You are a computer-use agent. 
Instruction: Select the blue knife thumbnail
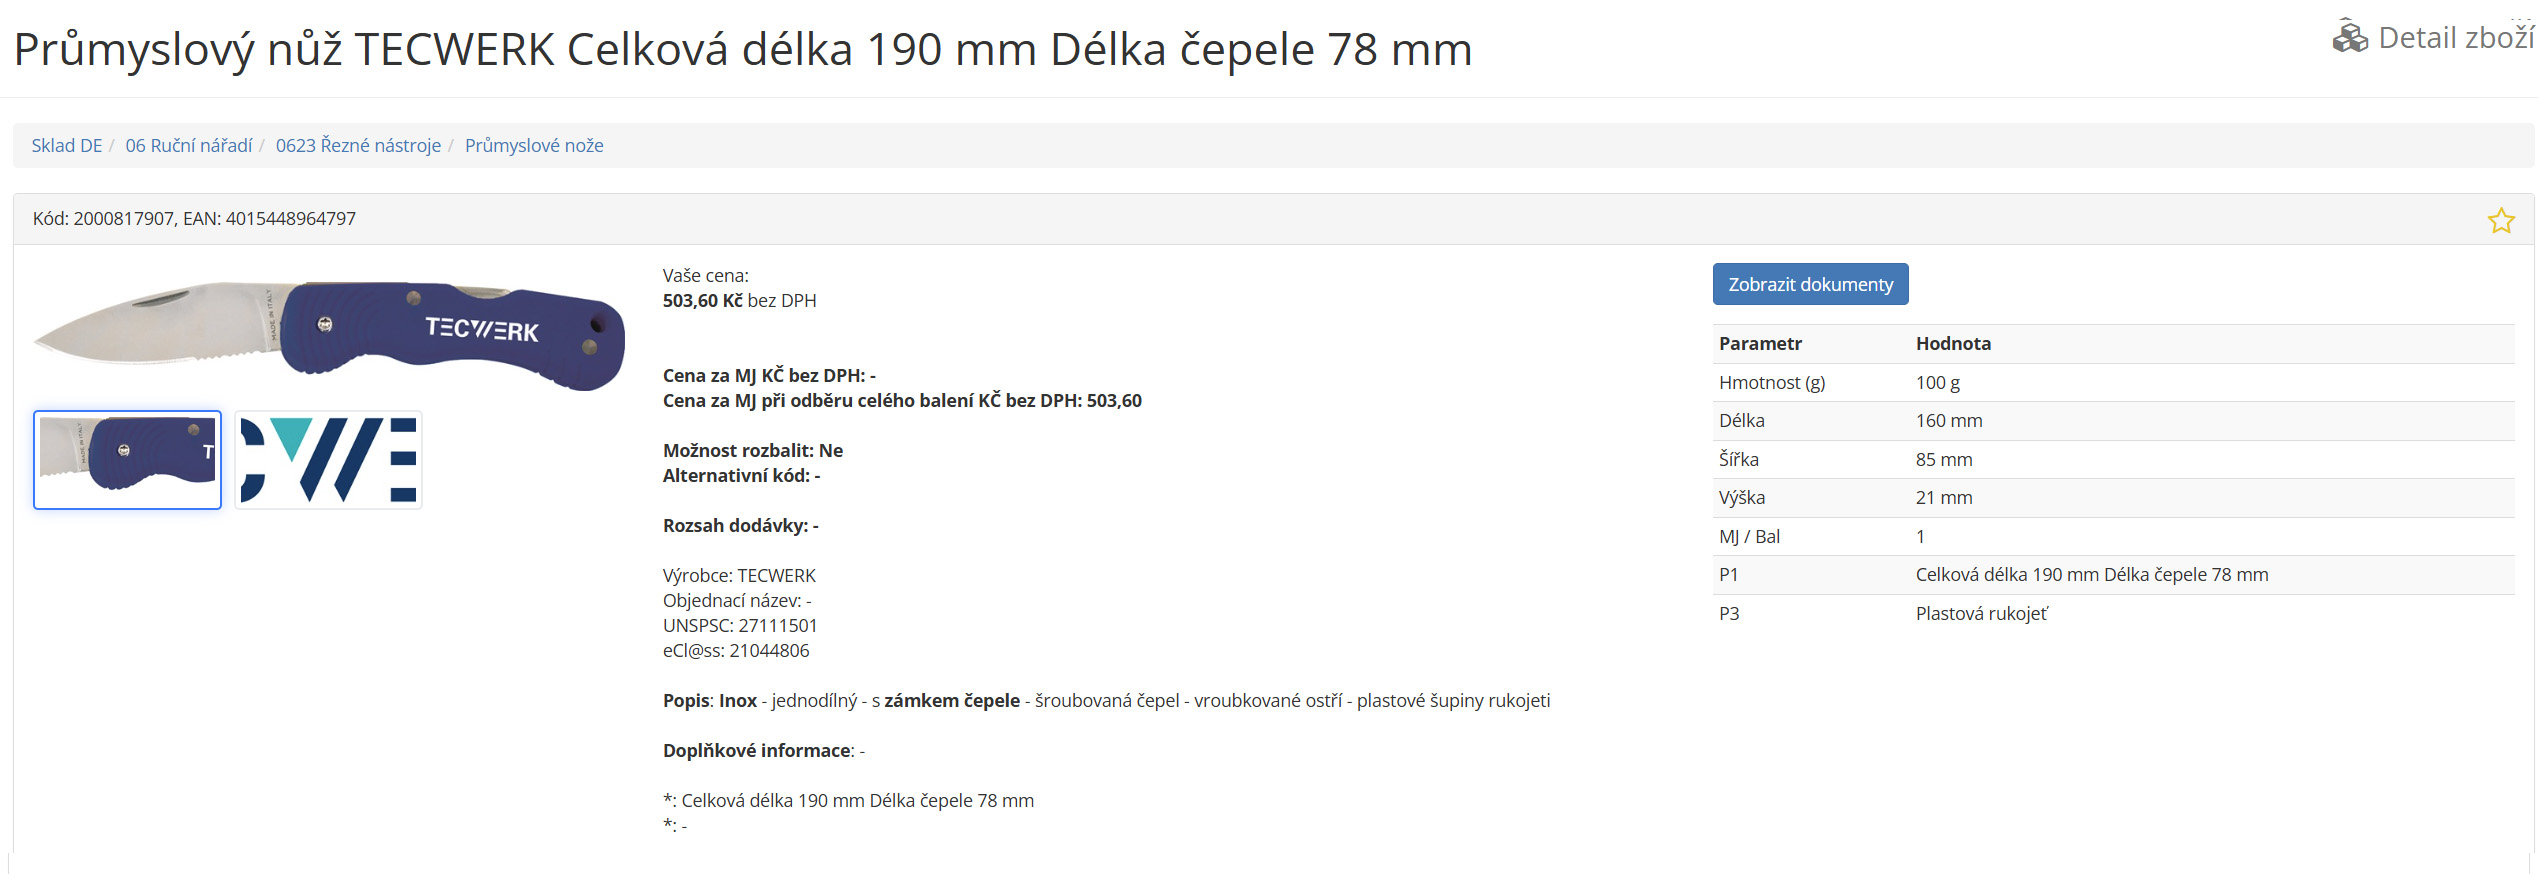[128, 460]
